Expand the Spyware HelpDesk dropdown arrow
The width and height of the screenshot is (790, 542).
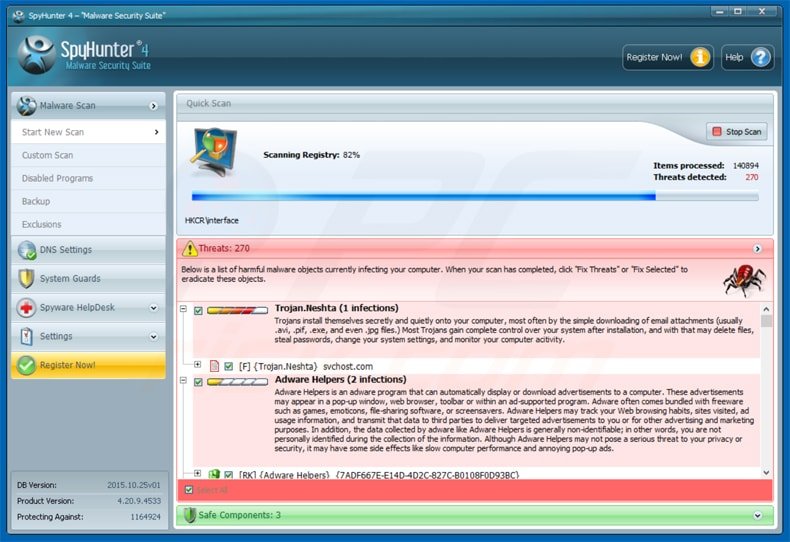click(x=154, y=308)
